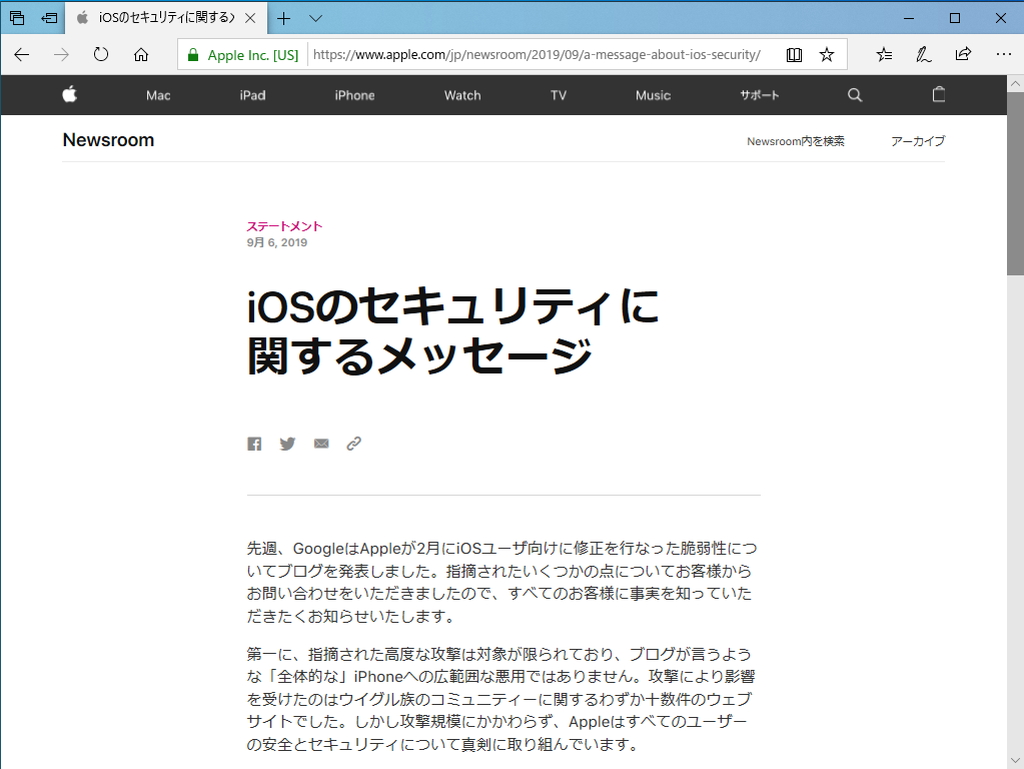Viewport: 1024px width, 769px height.
Task: Share the article on Twitter
Action: coord(287,443)
